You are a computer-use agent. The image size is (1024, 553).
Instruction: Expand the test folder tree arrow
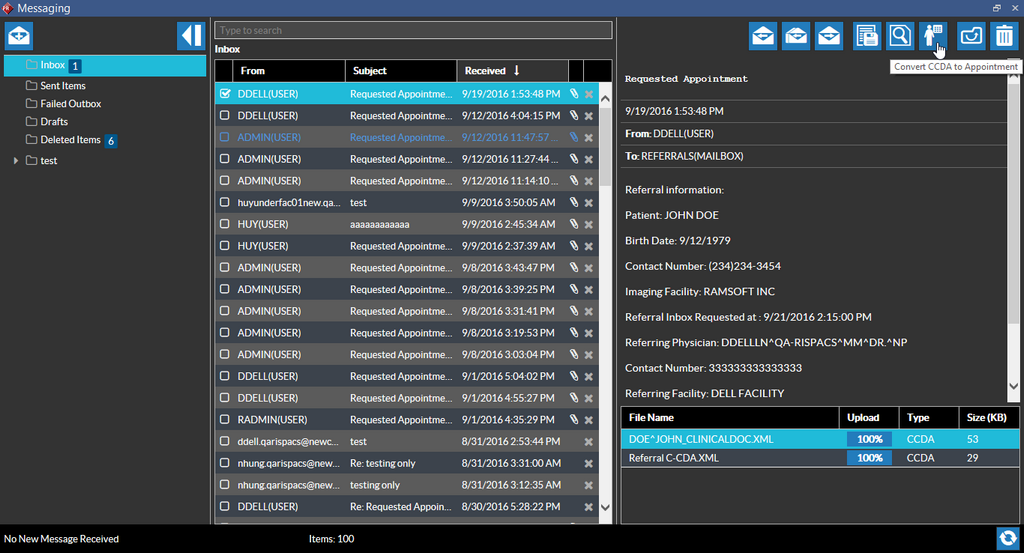pos(16,161)
